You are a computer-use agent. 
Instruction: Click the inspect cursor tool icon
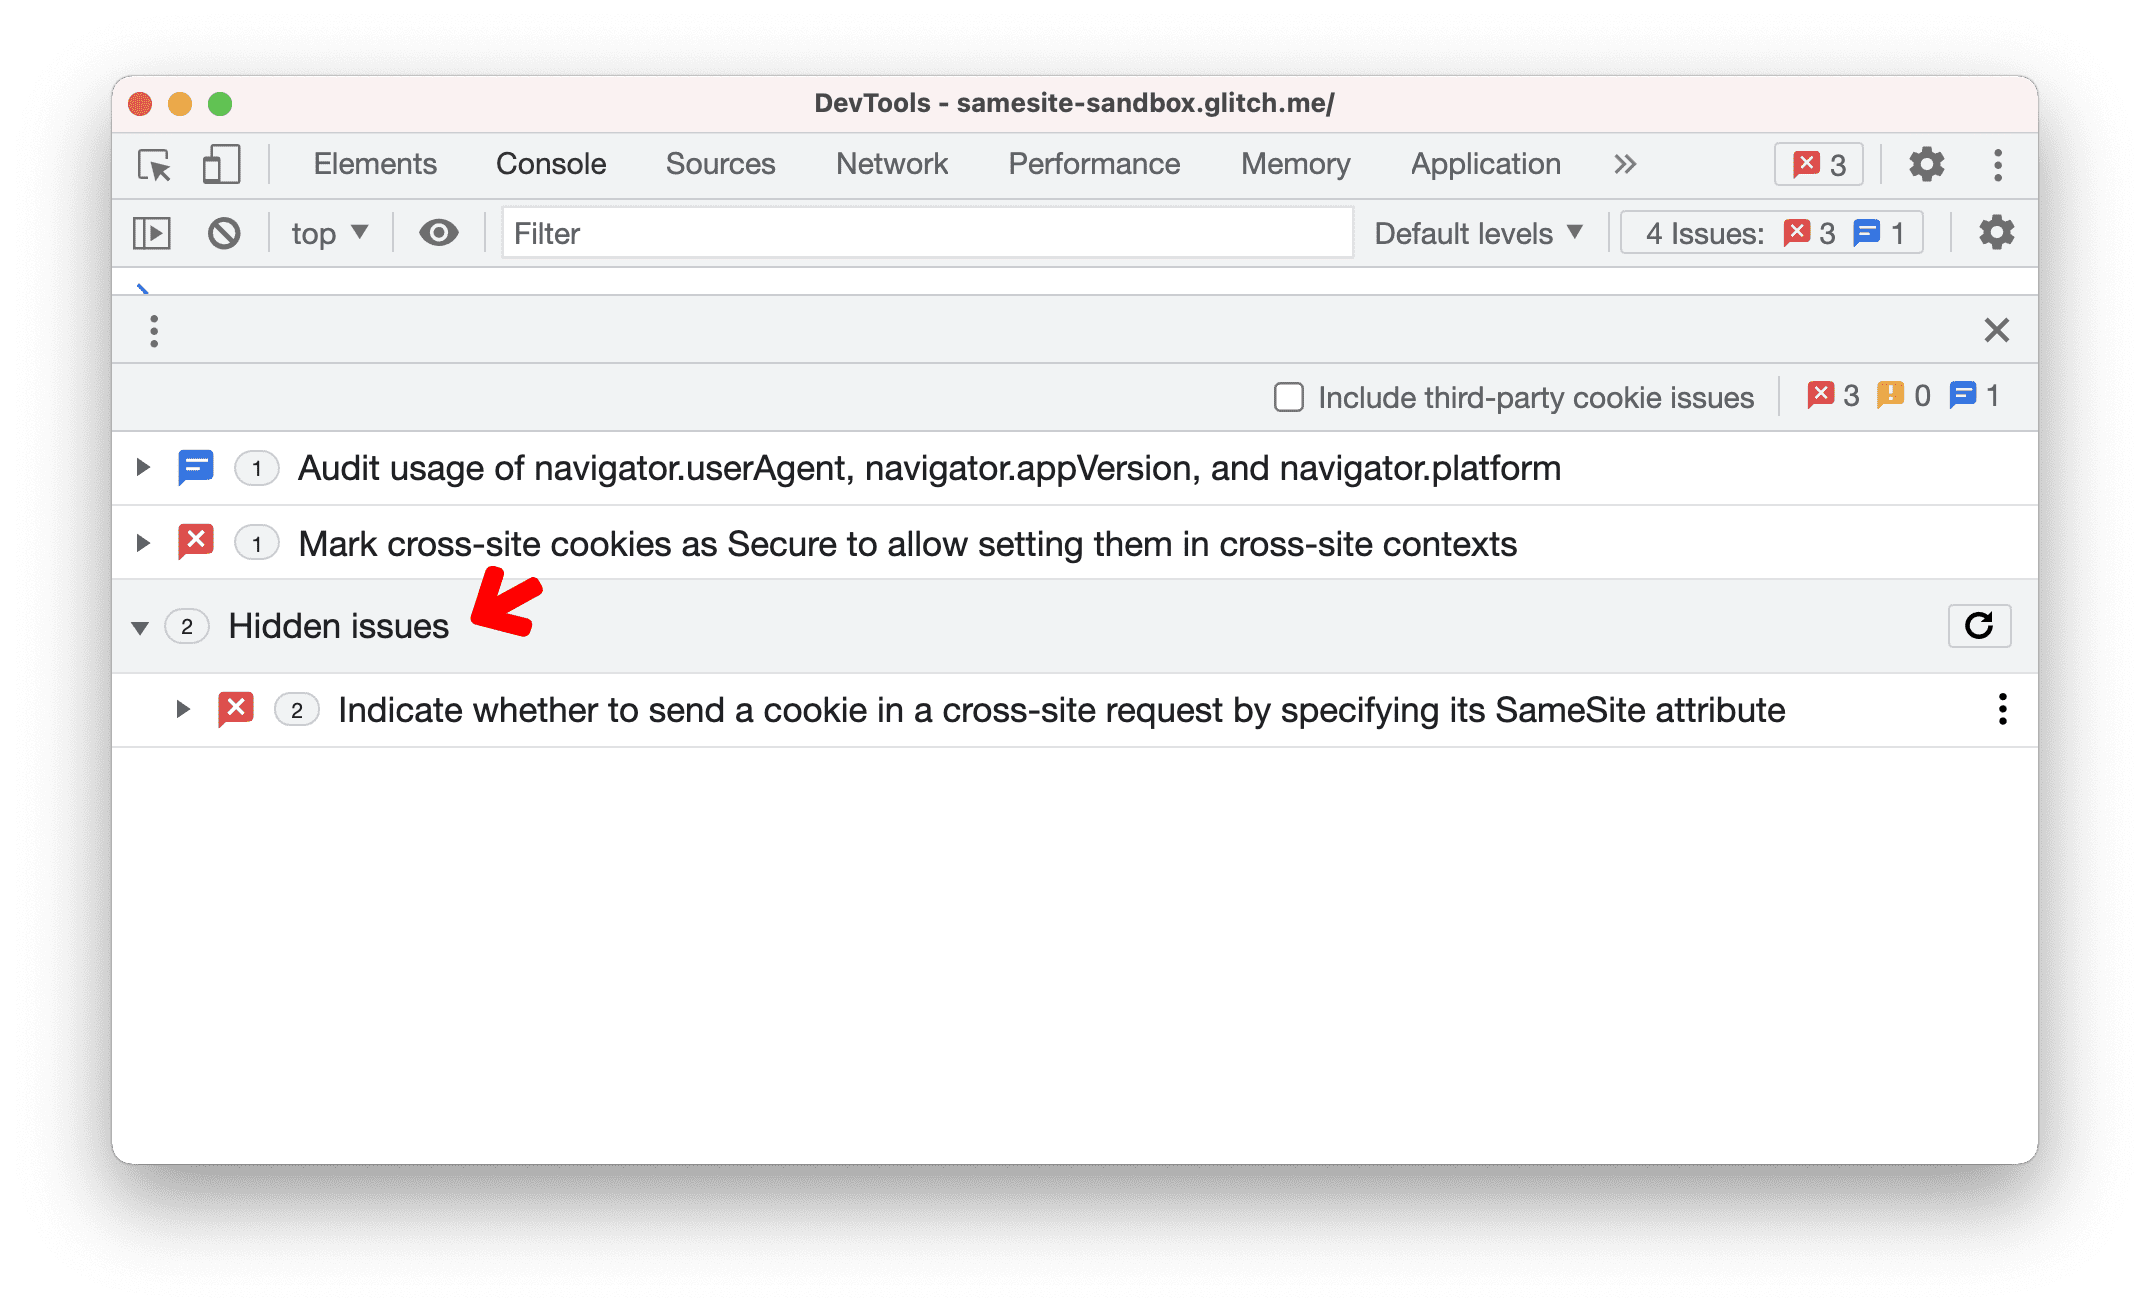pos(155,166)
